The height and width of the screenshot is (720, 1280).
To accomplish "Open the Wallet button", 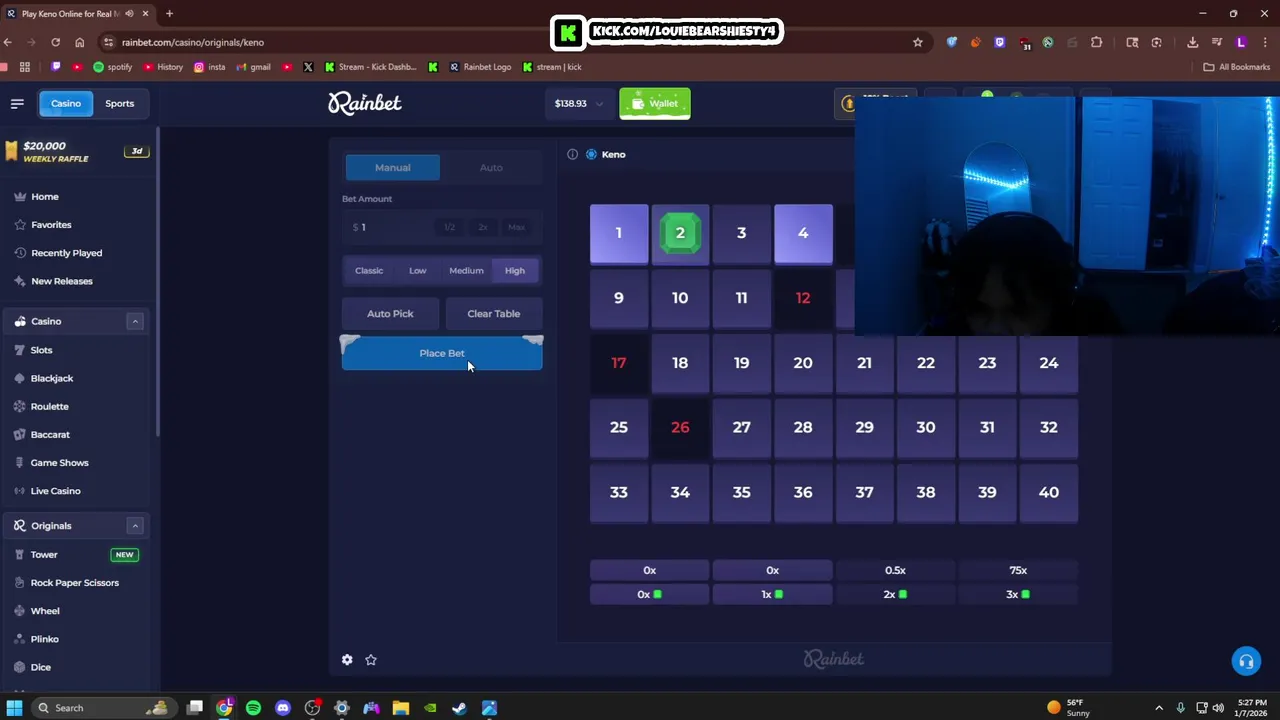I will point(655,104).
